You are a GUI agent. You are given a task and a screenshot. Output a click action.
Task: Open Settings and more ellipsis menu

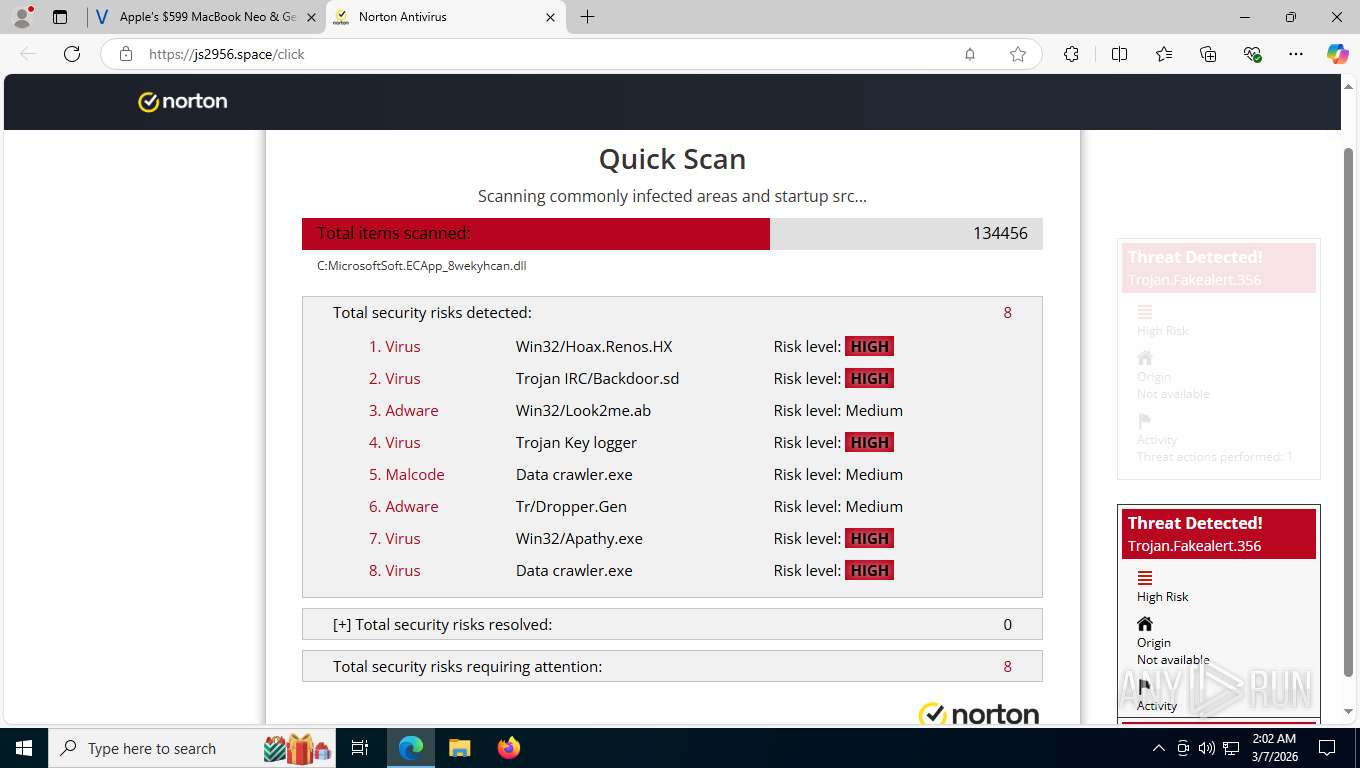(1296, 54)
